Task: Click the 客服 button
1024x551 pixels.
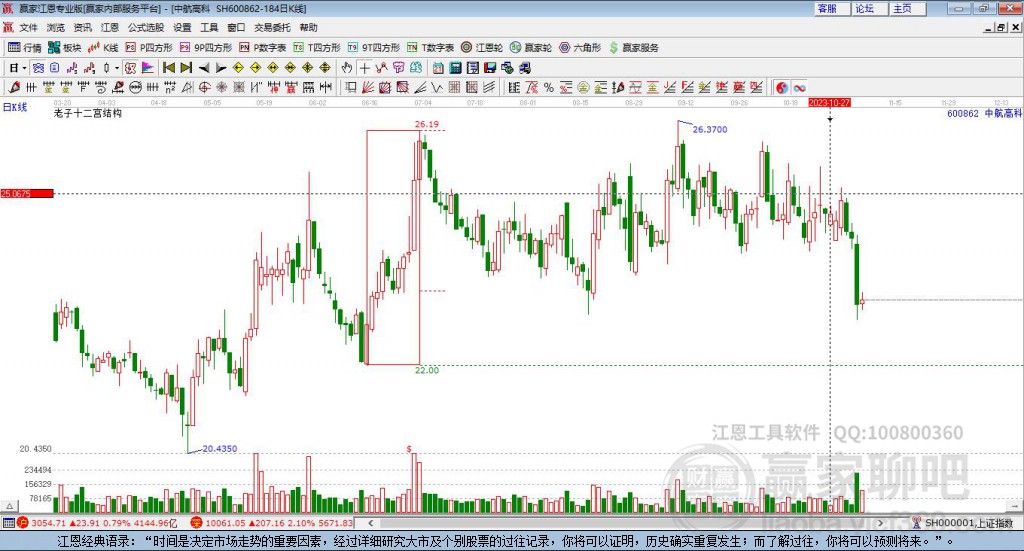Action: pyautogui.click(x=831, y=8)
